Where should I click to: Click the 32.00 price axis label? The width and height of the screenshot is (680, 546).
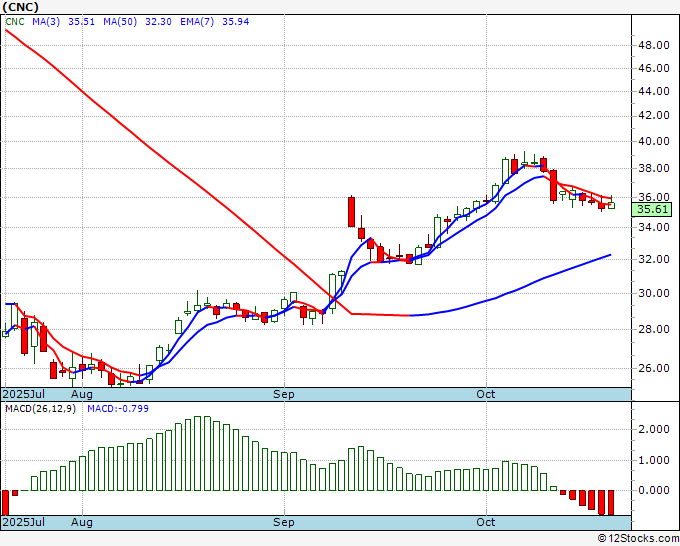click(653, 259)
